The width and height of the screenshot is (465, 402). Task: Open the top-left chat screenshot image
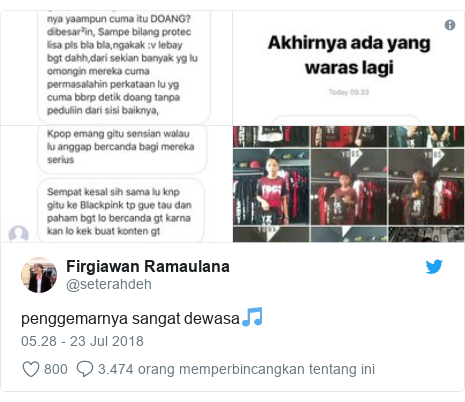(x=117, y=68)
